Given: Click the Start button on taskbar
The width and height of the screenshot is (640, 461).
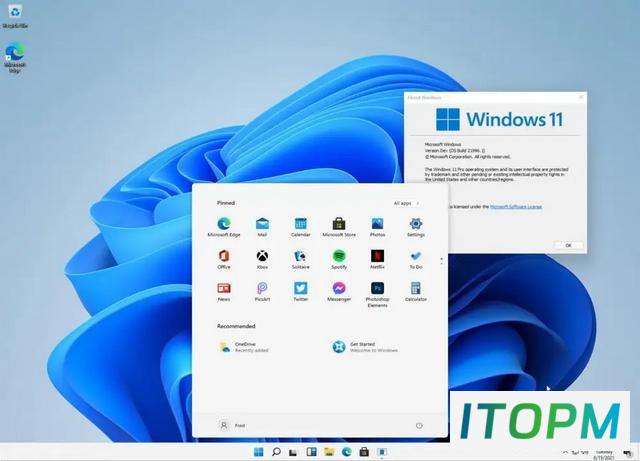Looking at the screenshot, I should (258, 452).
